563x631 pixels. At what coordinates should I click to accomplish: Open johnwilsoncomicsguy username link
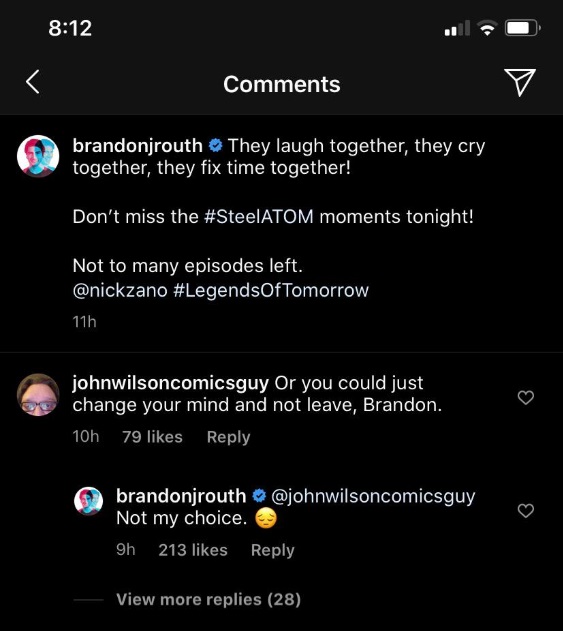coord(171,383)
